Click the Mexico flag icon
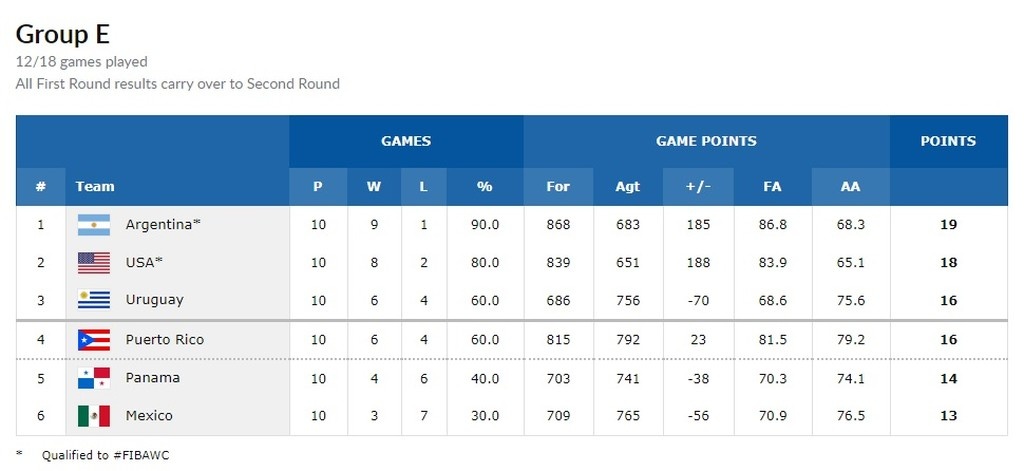 (x=93, y=416)
